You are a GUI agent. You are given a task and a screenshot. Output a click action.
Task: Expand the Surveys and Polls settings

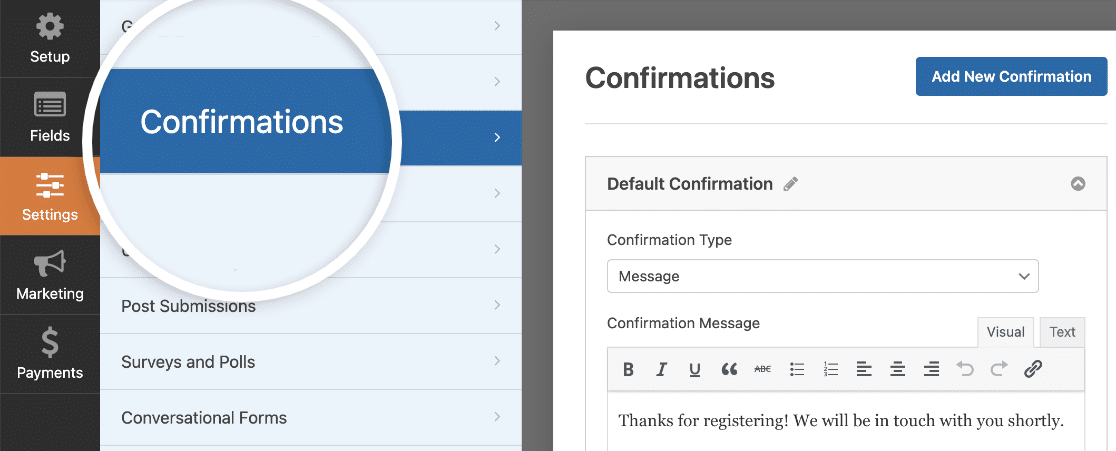pos(311,361)
